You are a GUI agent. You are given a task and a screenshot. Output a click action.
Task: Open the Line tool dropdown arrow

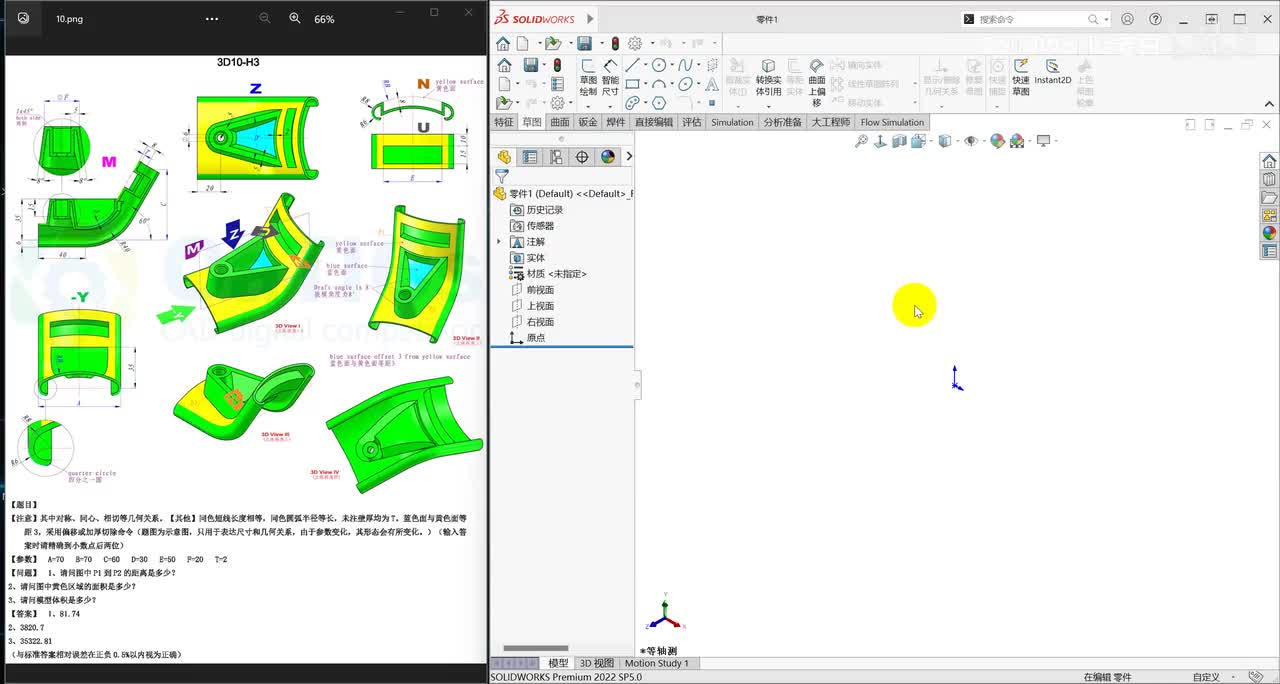(645, 65)
